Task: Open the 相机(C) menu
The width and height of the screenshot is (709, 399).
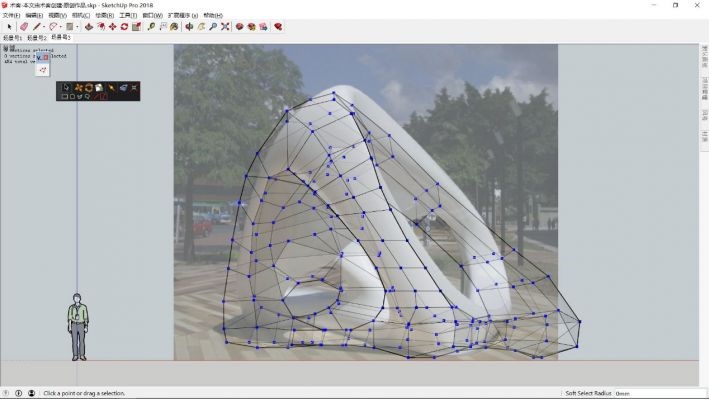Action: [81, 15]
